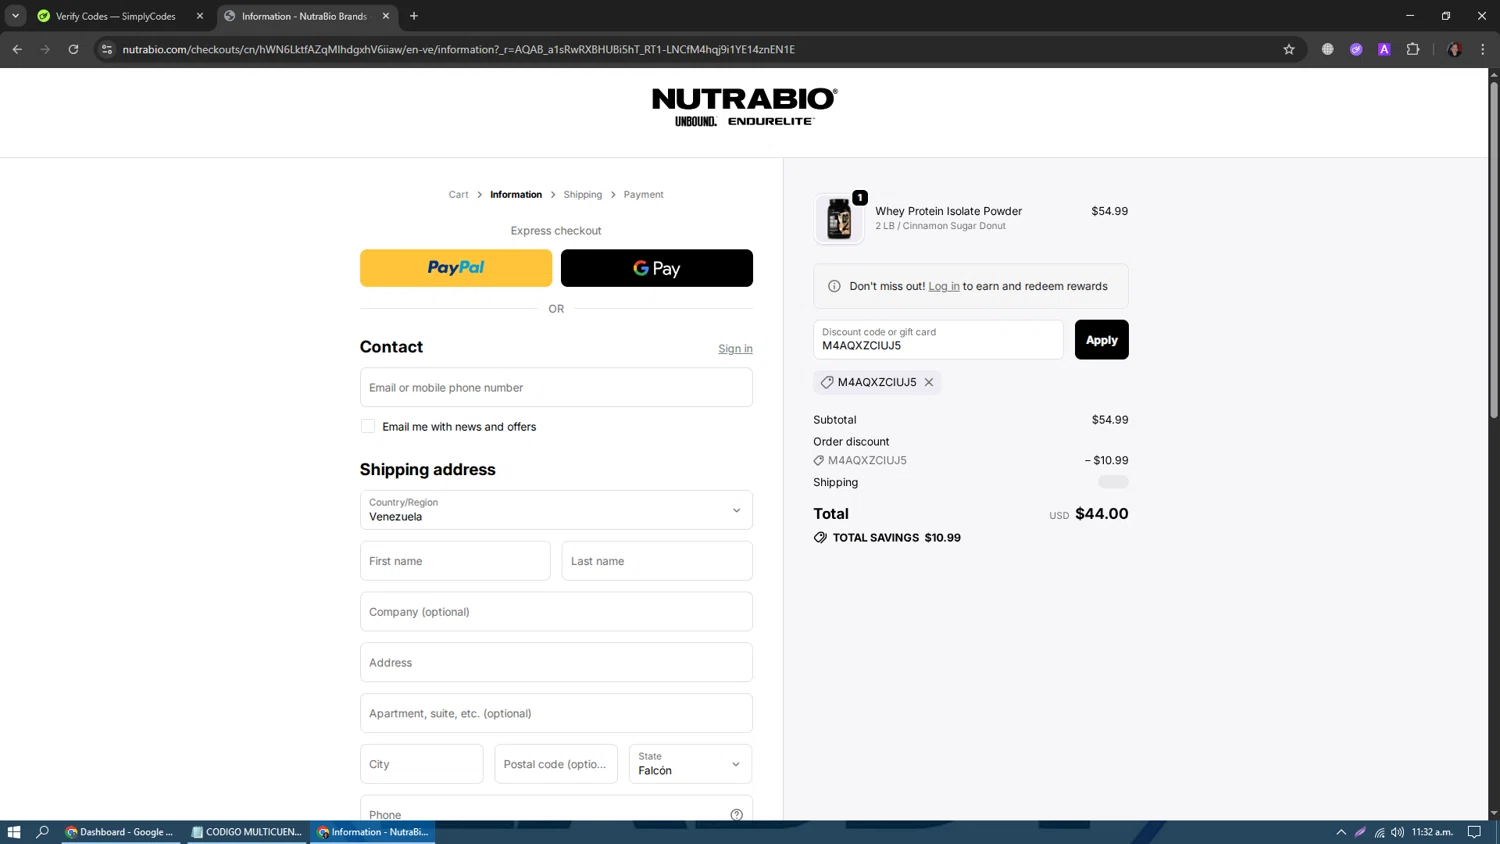Open the Extensions puzzle icon
Viewport: 1500px width, 844px height.
(x=1413, y=49)
